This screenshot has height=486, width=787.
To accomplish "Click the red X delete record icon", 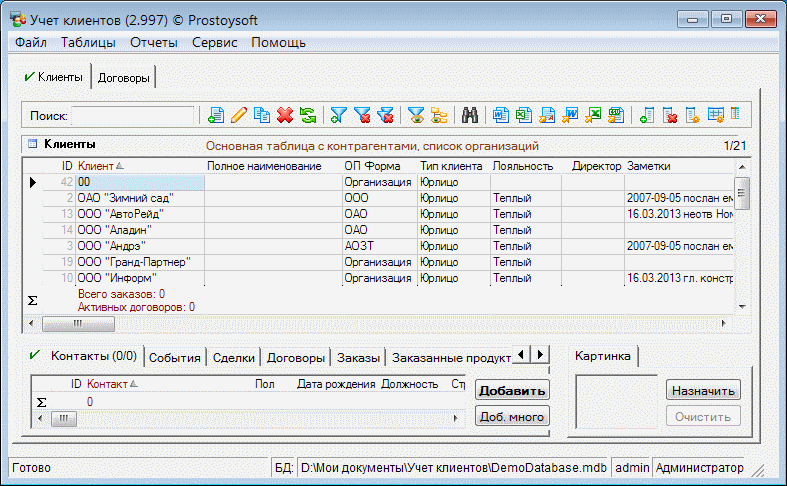I will 285,116.
